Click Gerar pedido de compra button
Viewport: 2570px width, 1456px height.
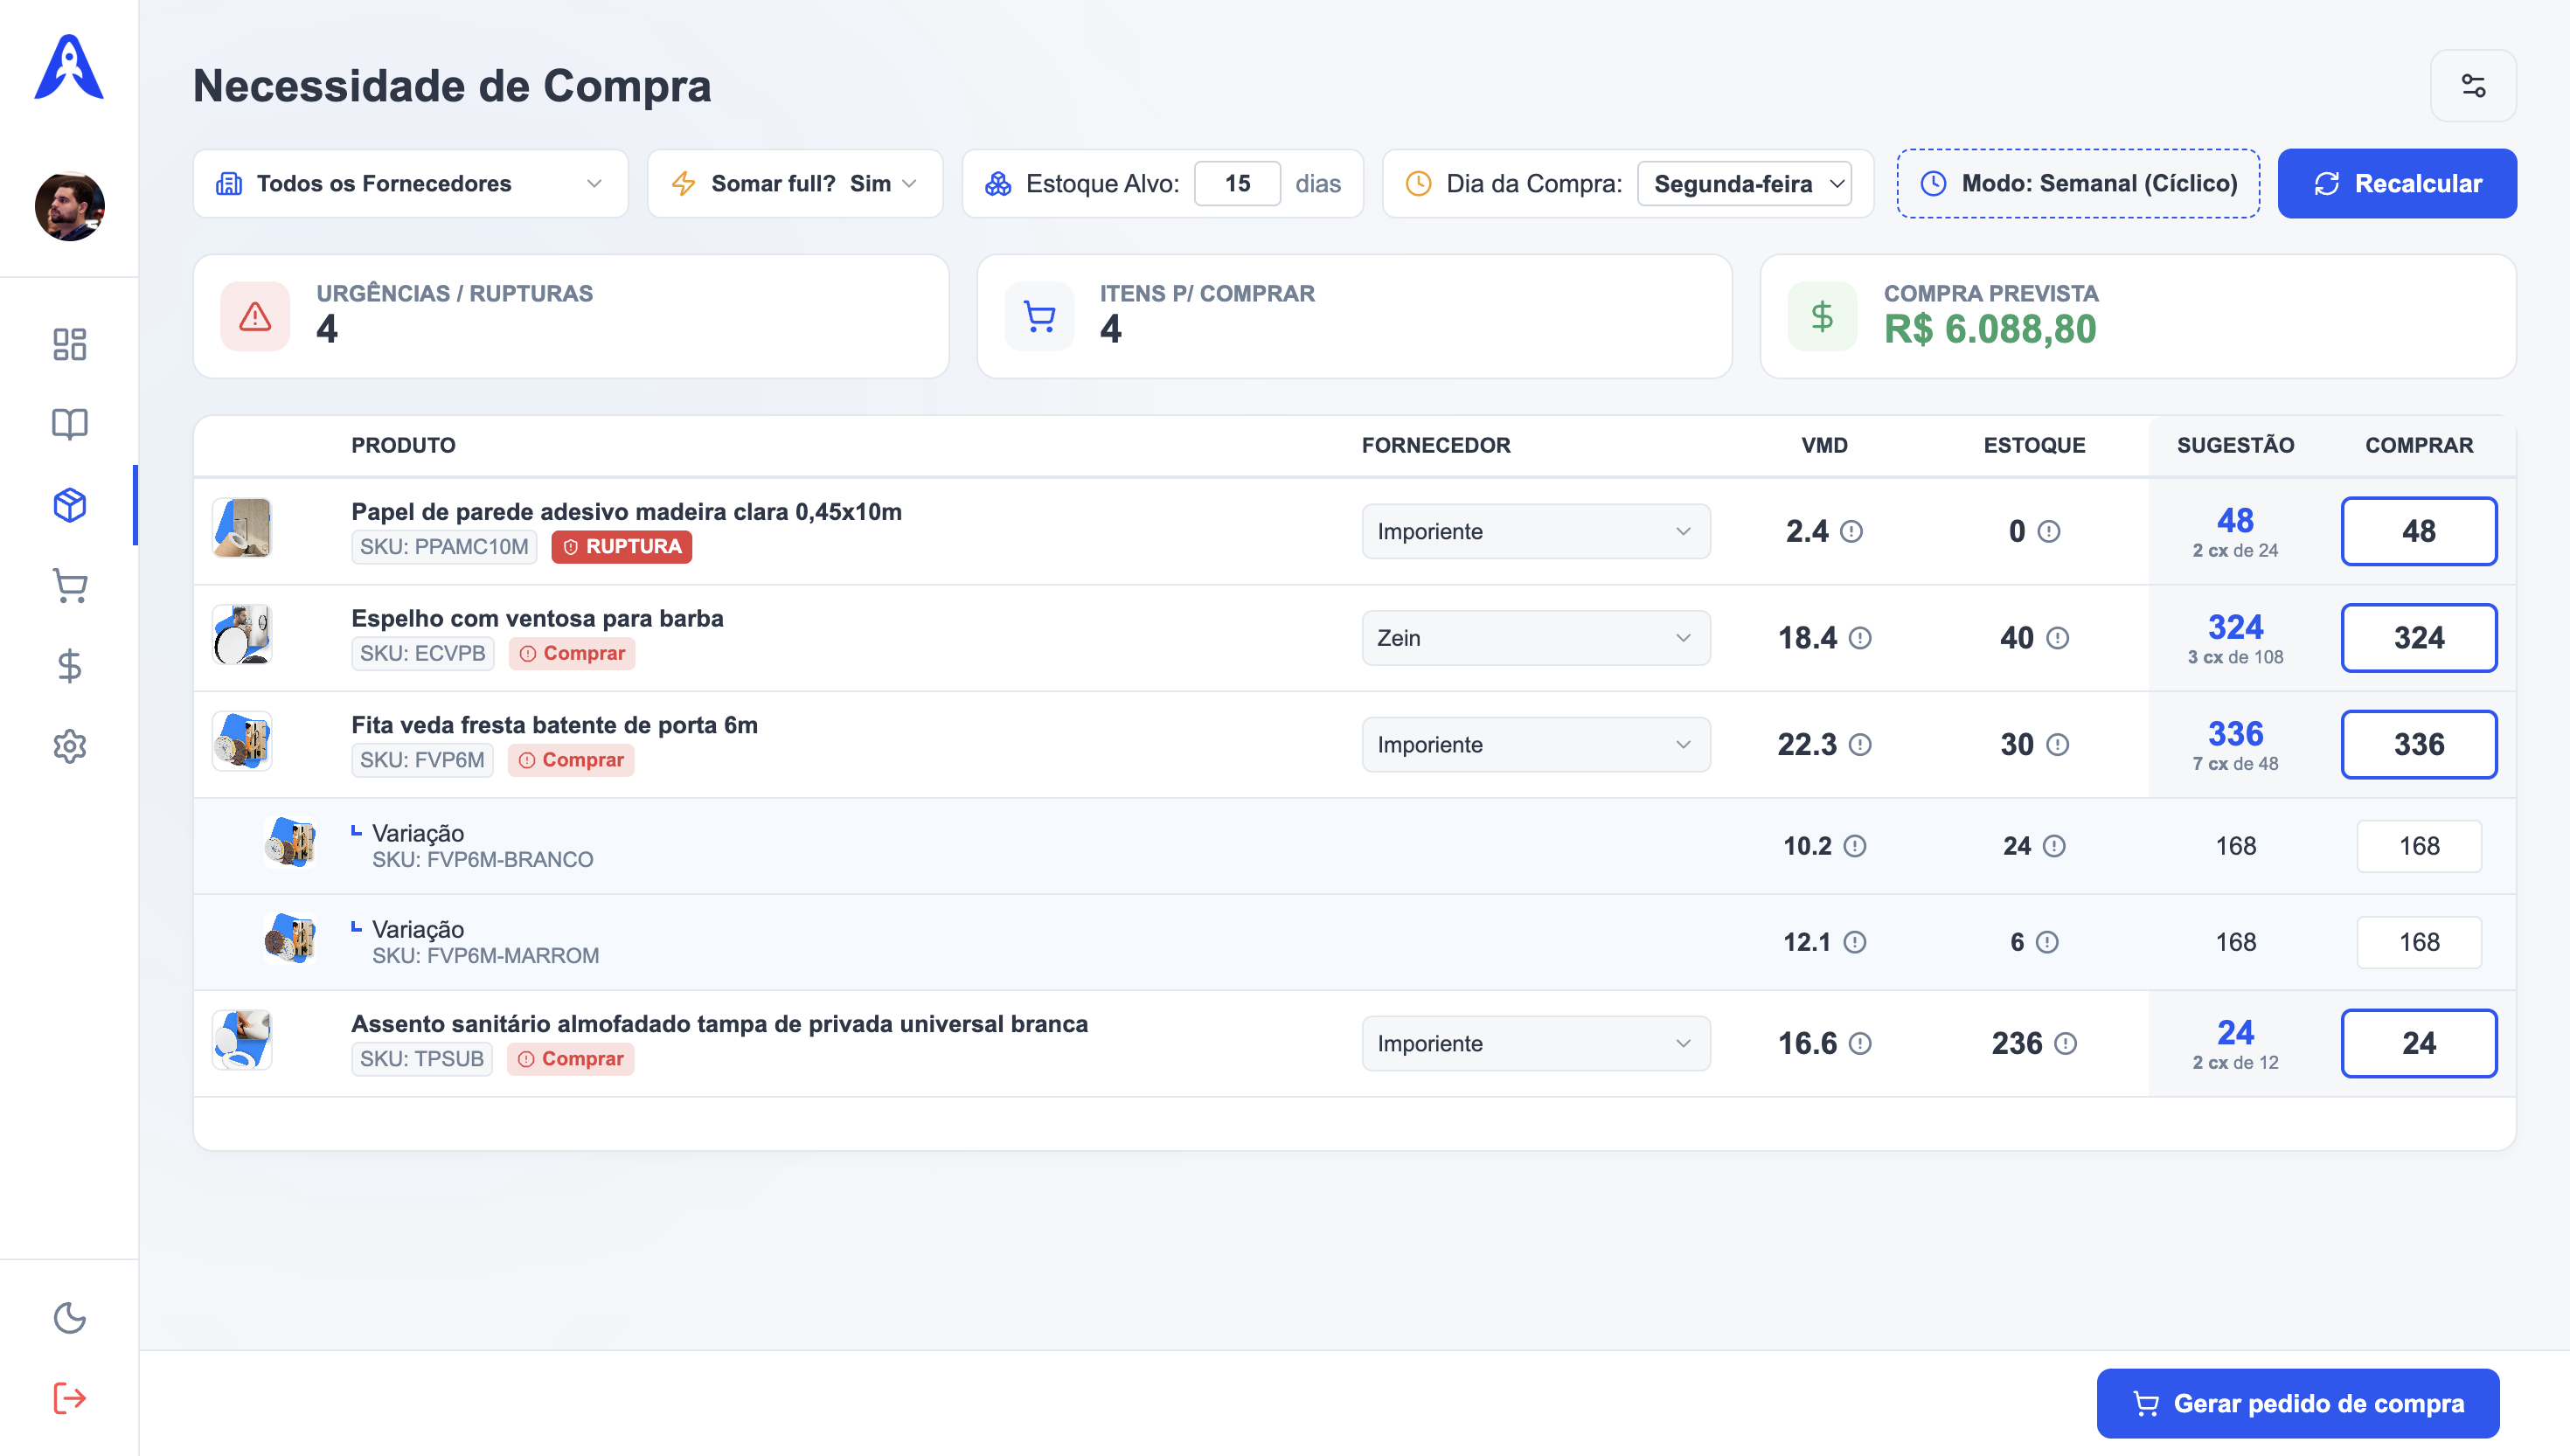[2297, 1403]
